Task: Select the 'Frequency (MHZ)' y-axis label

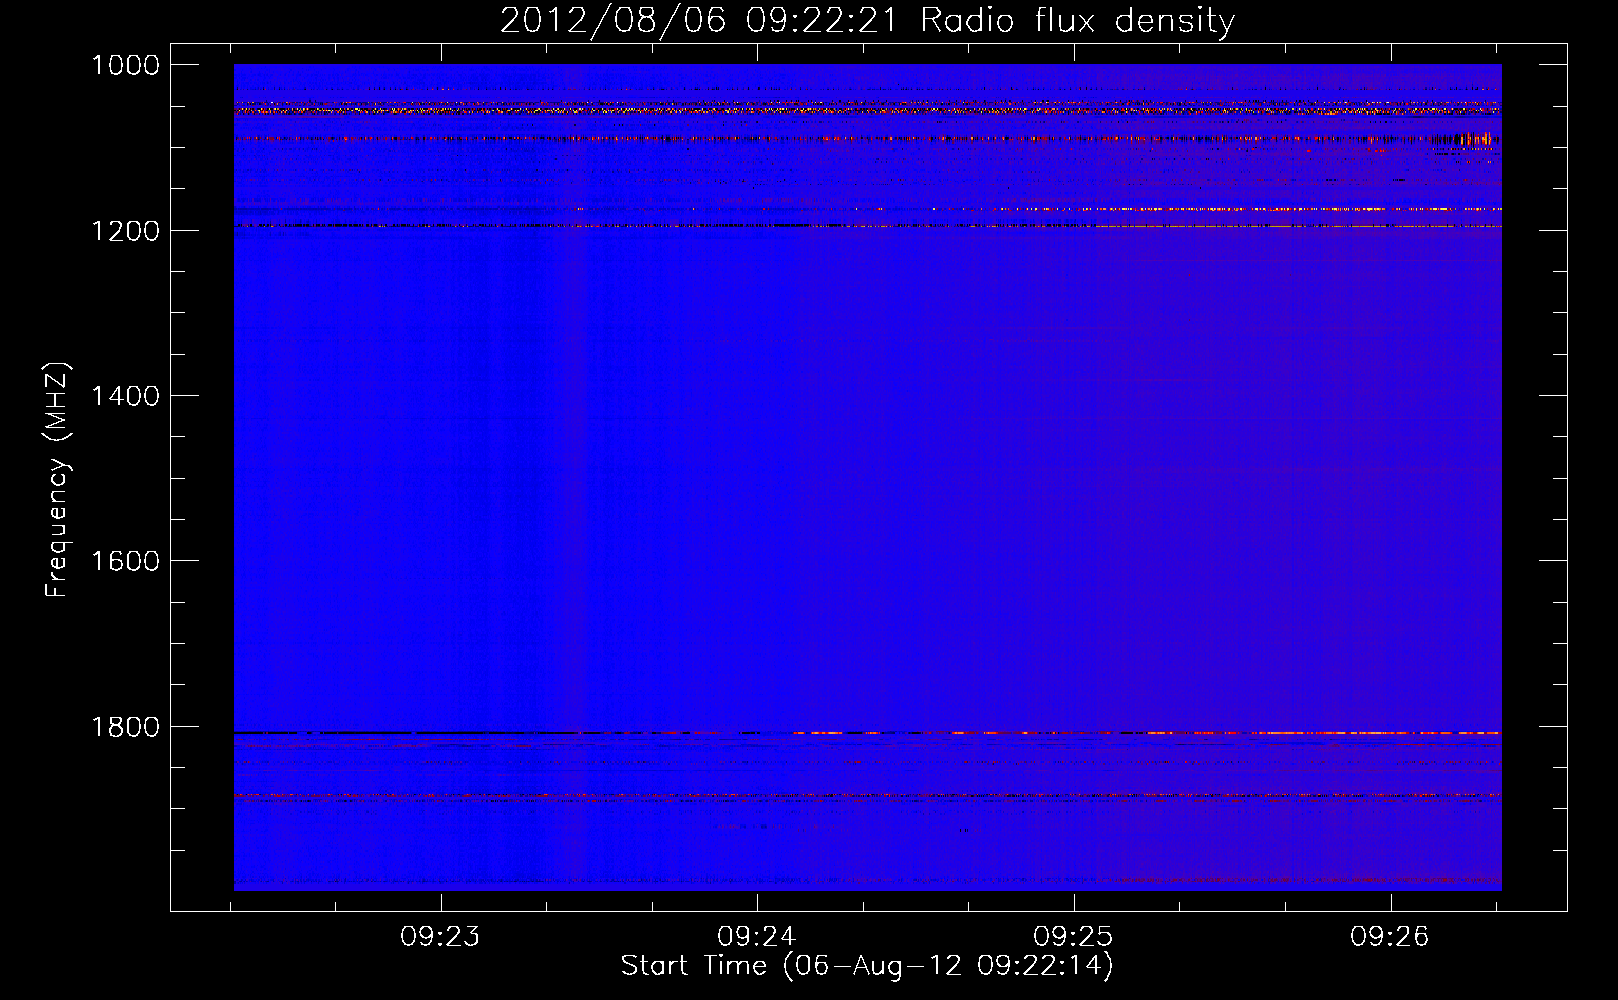Action: (58, 480)
